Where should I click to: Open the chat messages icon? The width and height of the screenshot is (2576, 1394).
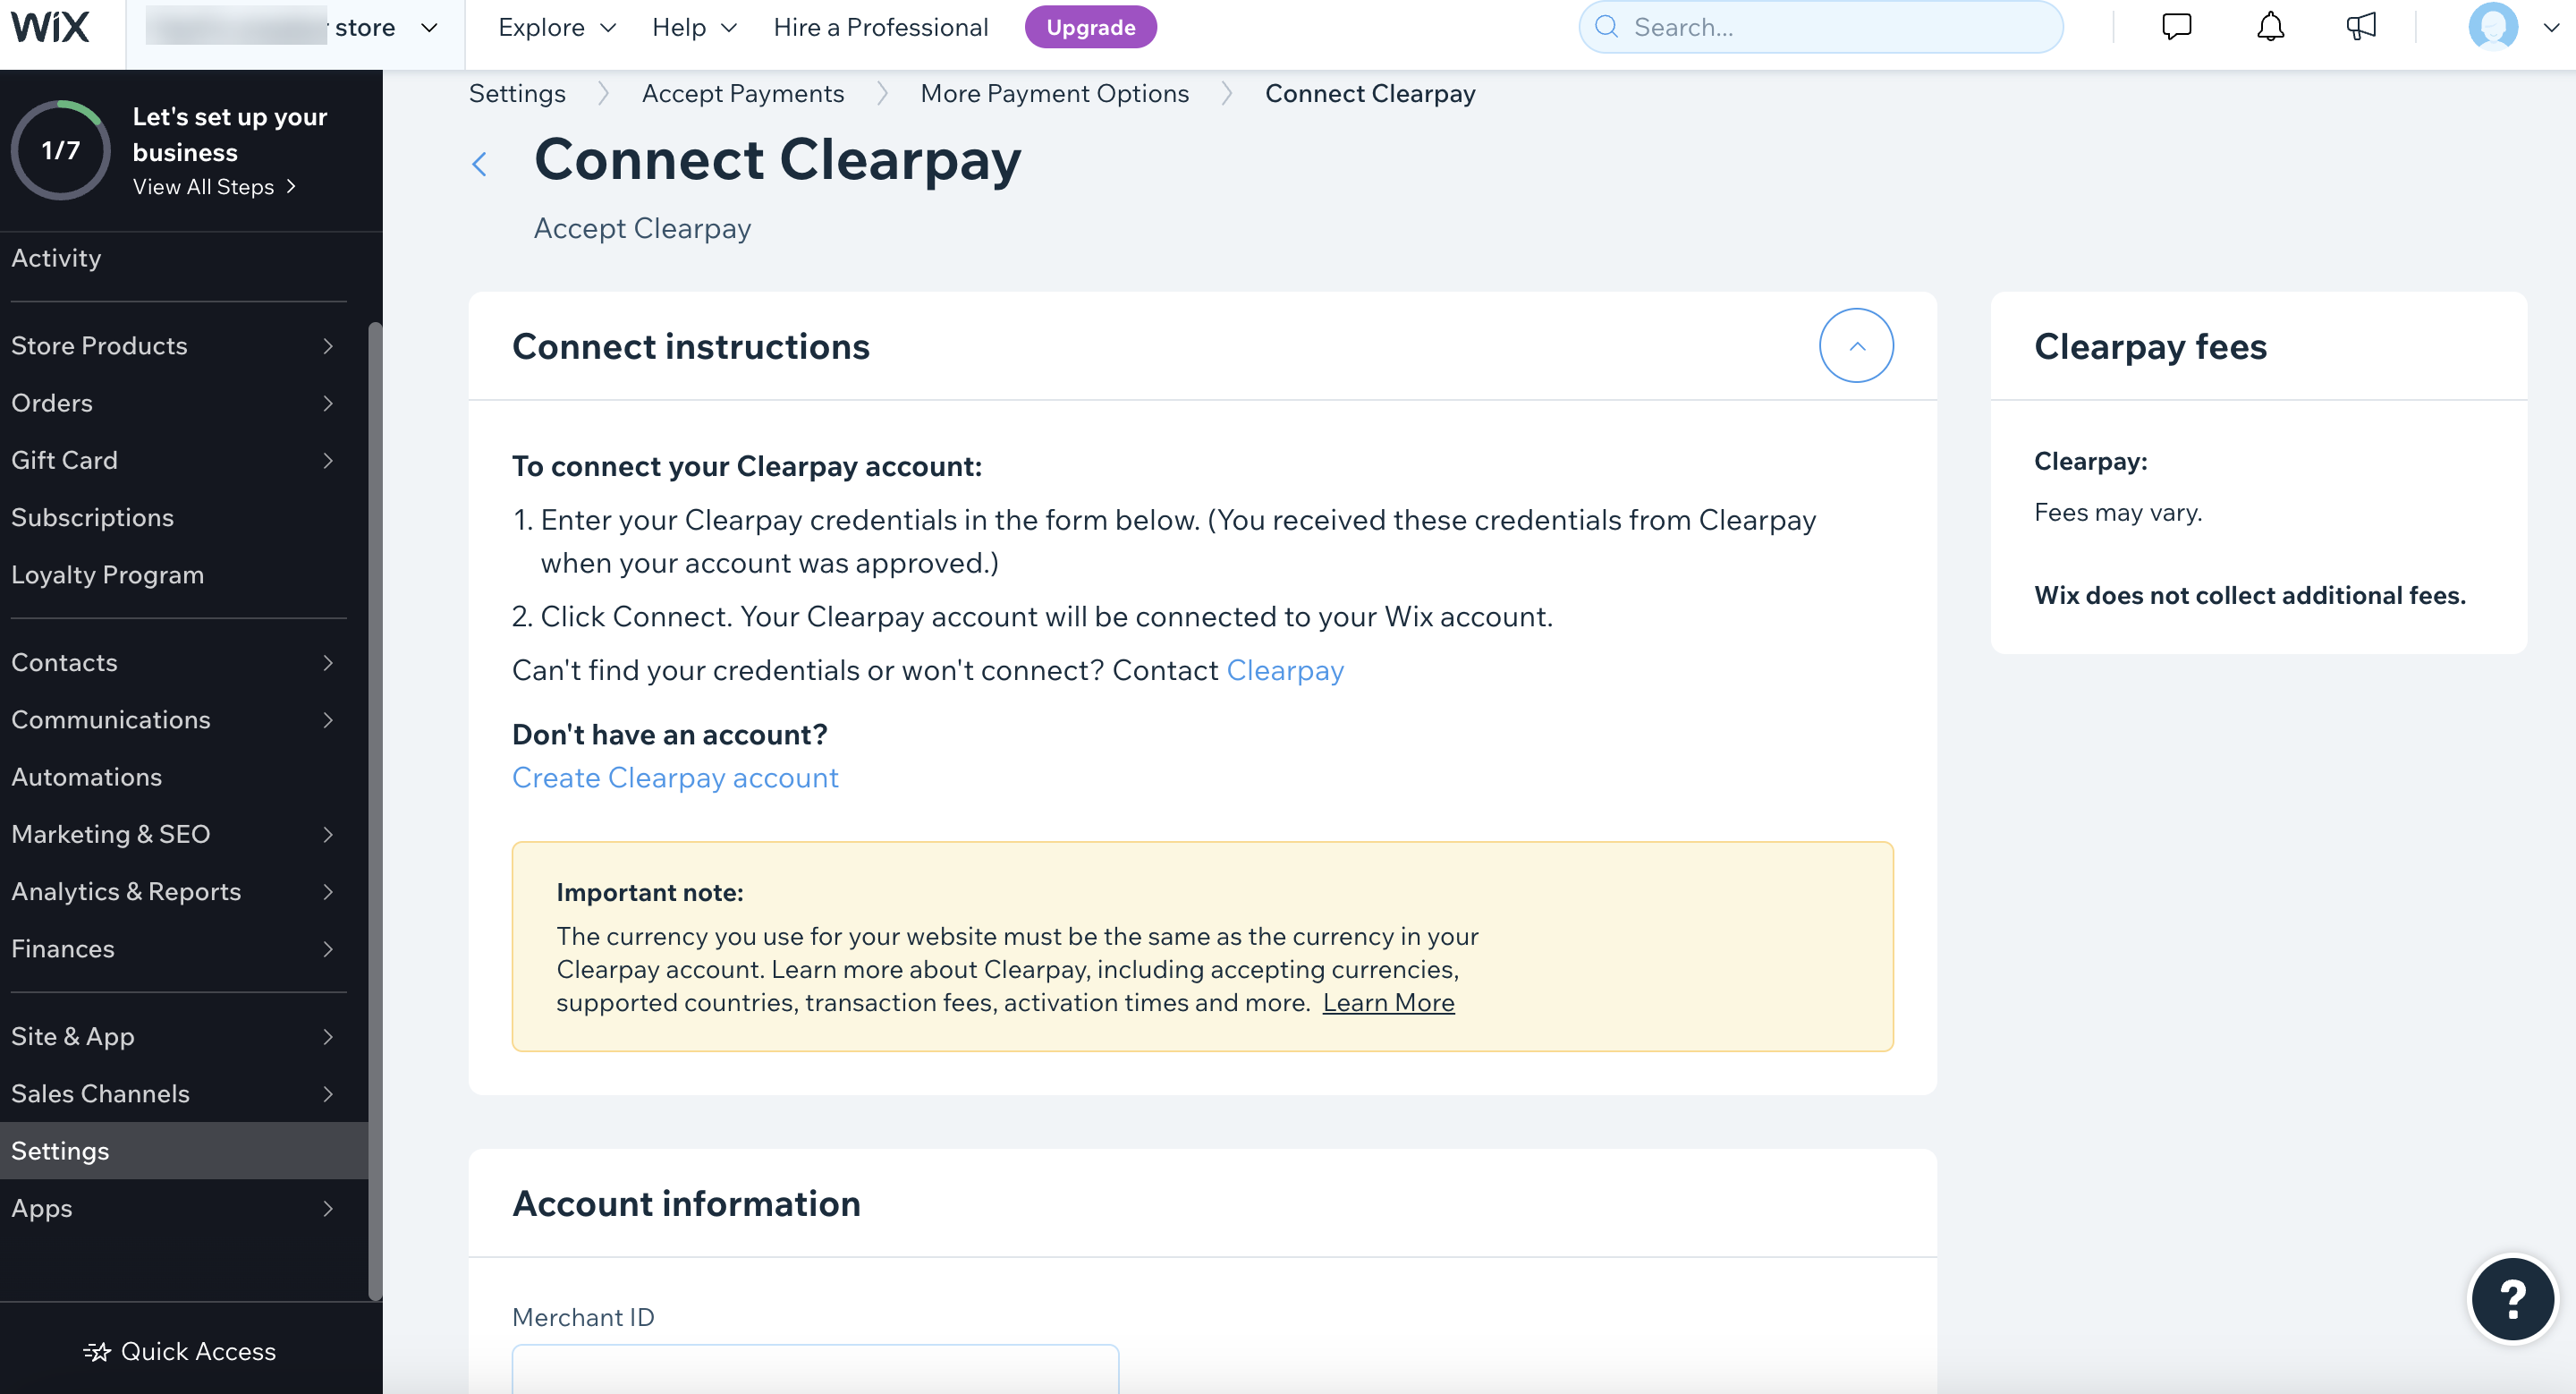(2176, 27)
